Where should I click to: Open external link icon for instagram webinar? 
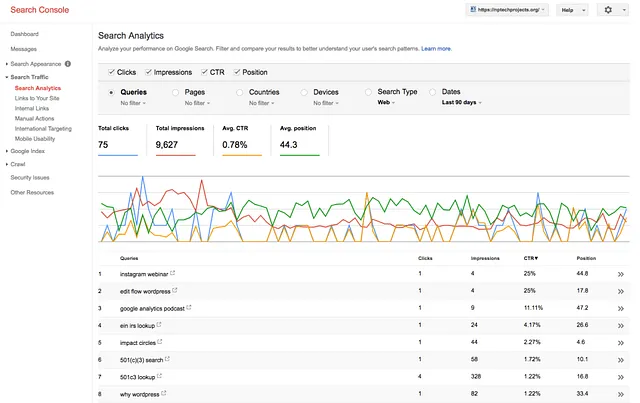click(x=173, y=273)
